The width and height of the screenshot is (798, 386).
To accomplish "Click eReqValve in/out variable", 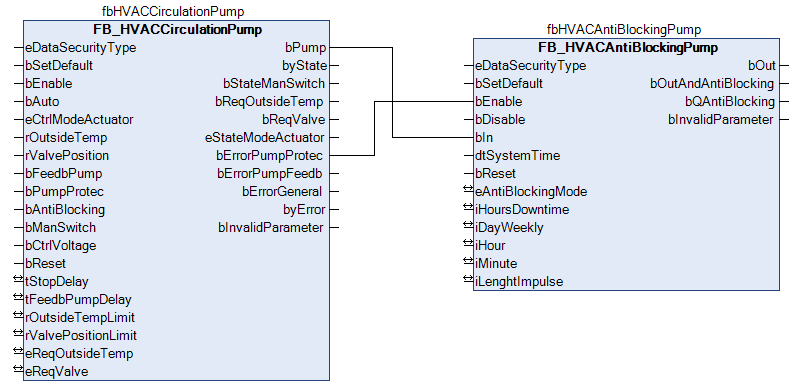I will [x=57, y=372].
